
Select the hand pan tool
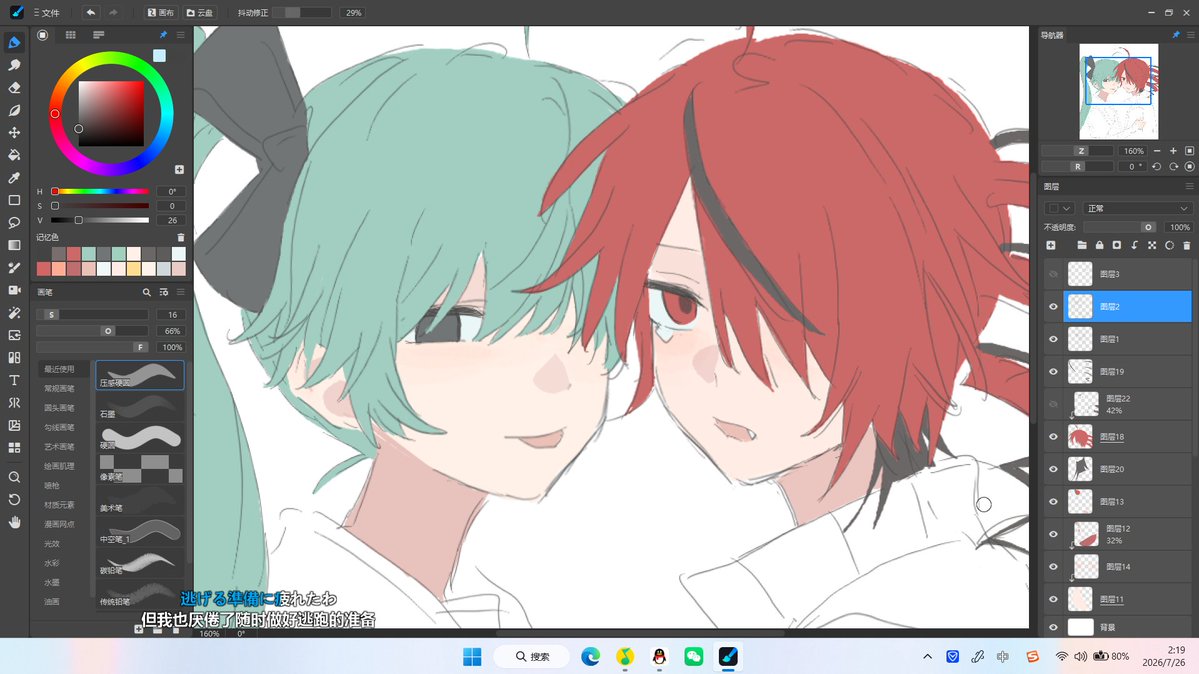14,523
